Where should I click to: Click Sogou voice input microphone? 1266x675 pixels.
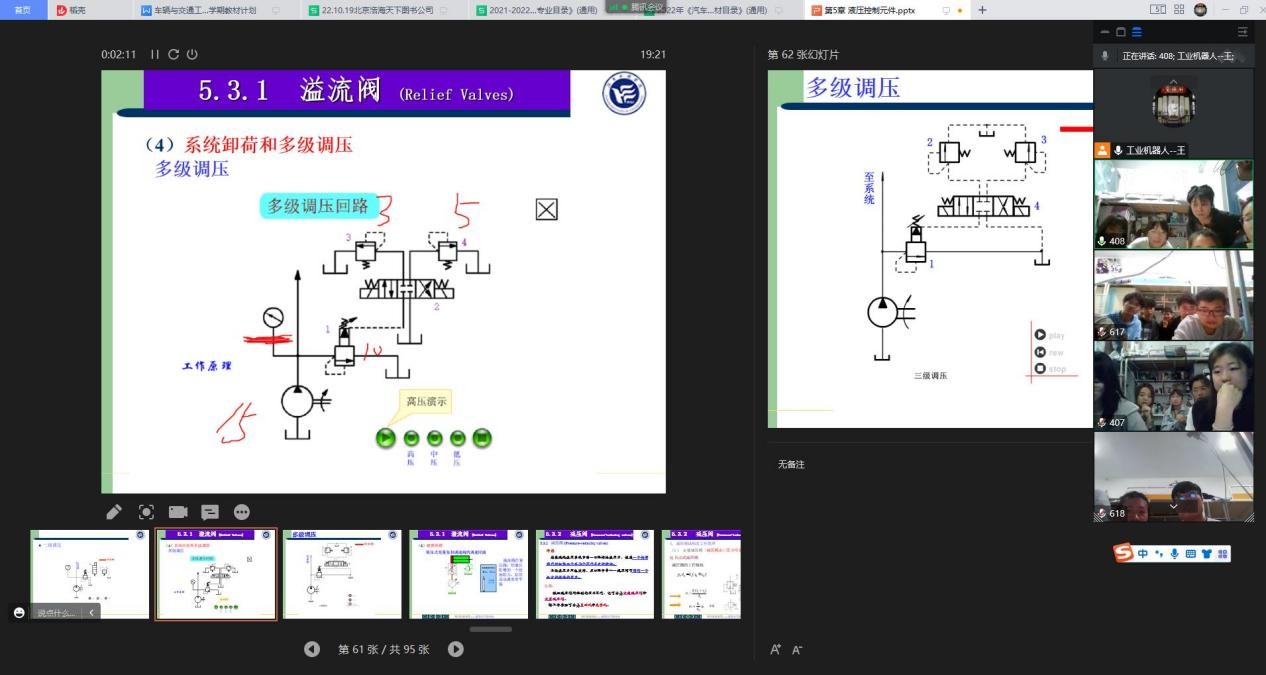click(1174, 553)
